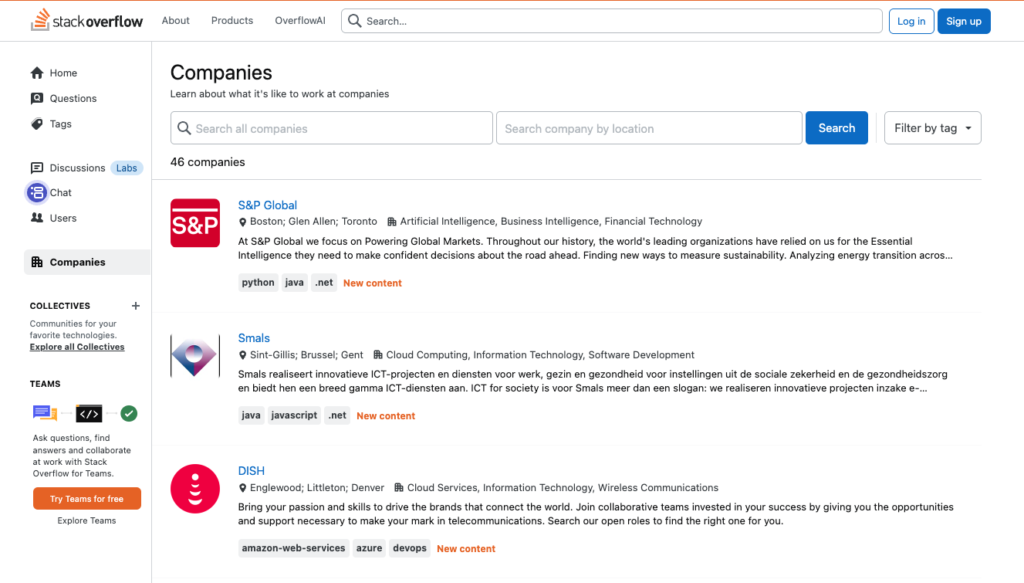Open Smals company logo
Image resolution: width=1024 pixels, height=583 pixels.
coord(195,356)
